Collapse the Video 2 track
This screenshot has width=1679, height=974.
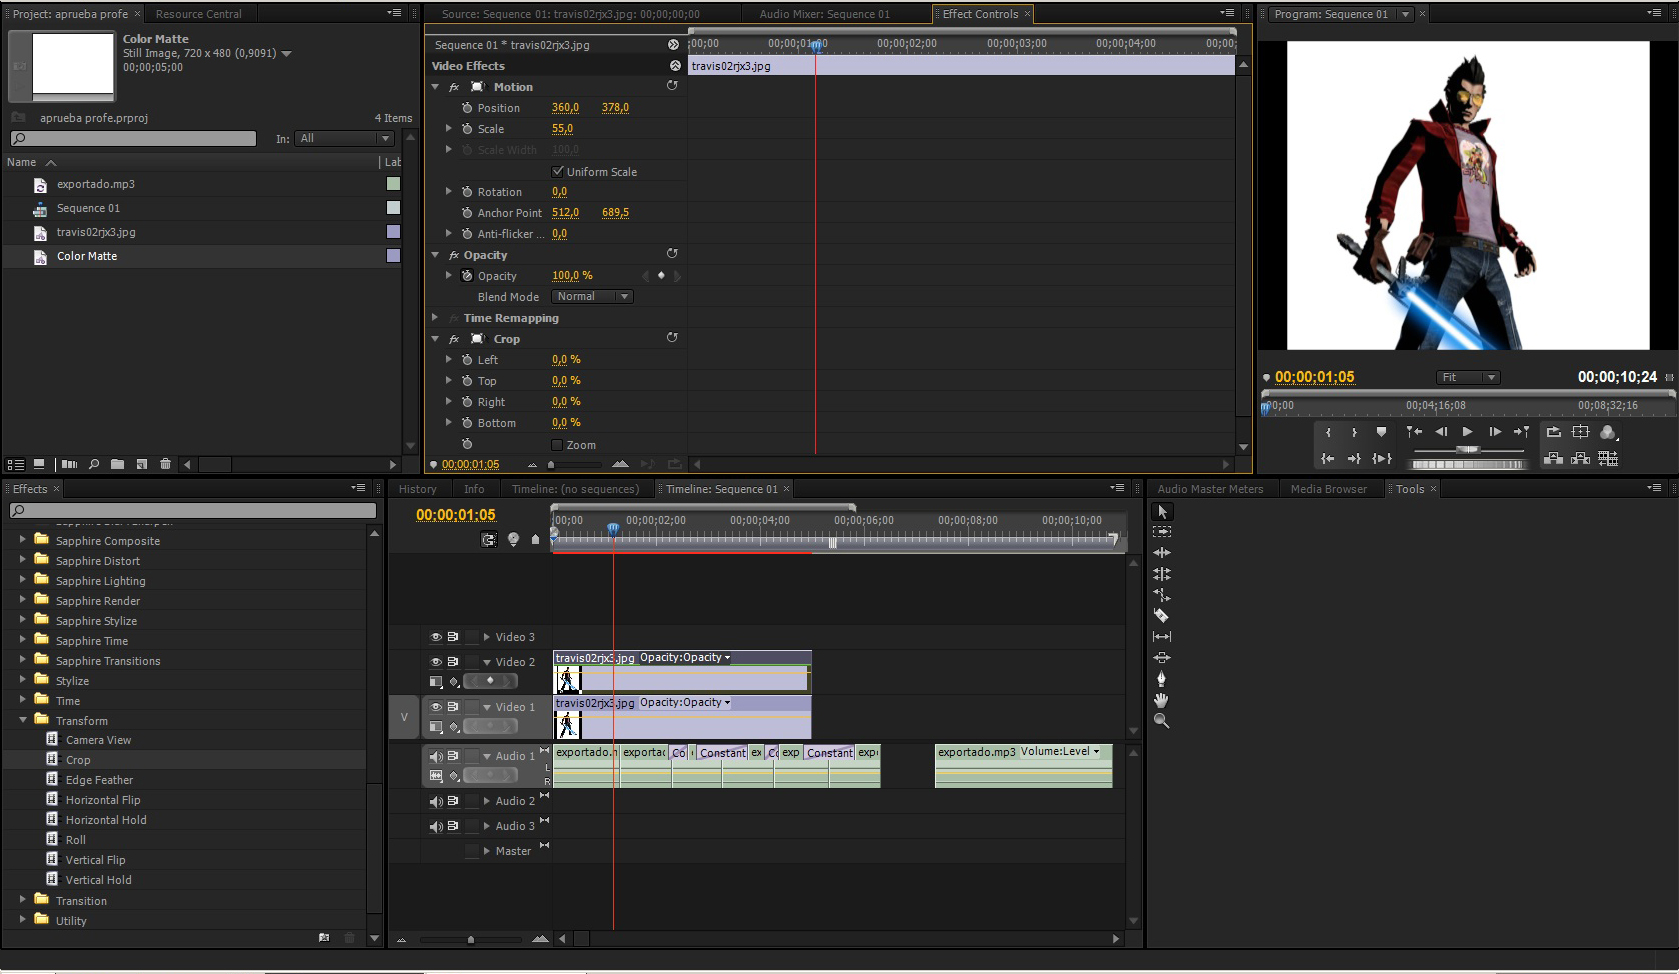tap(487, 662)
